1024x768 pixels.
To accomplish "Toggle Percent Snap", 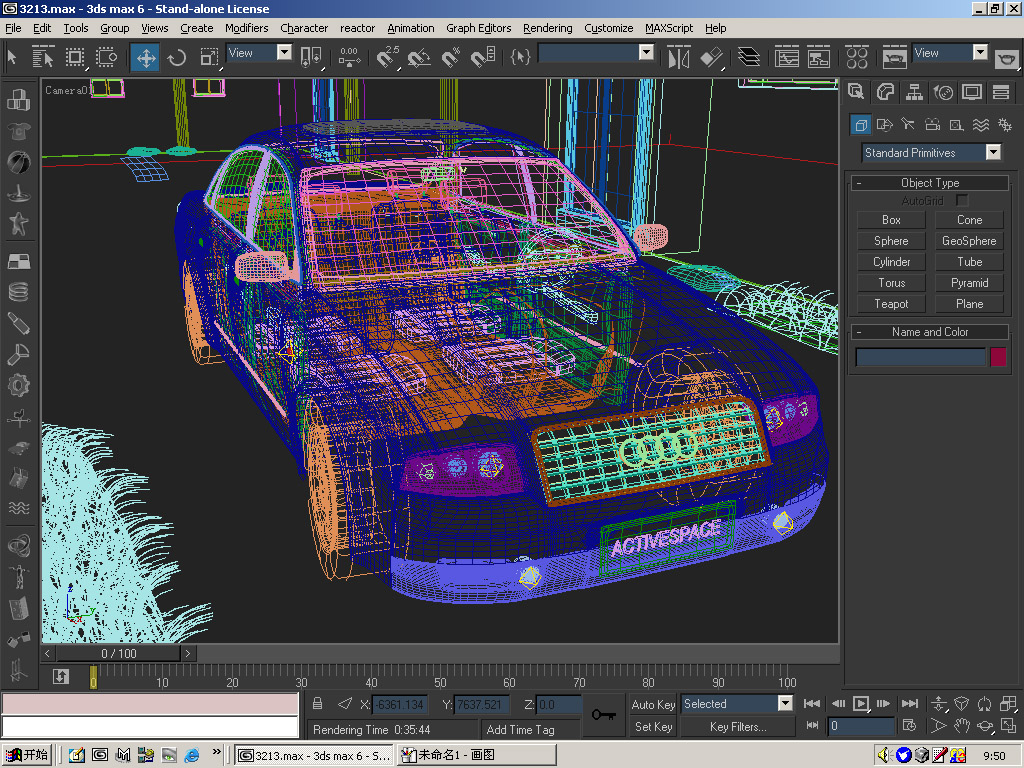I will 451,57.
